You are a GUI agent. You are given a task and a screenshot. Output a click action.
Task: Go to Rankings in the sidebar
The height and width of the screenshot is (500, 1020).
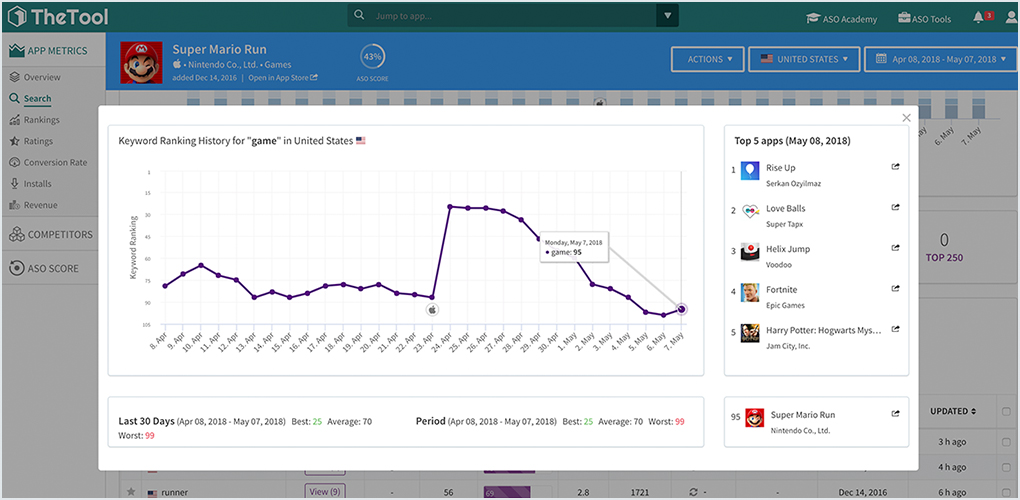coord(41,120)
